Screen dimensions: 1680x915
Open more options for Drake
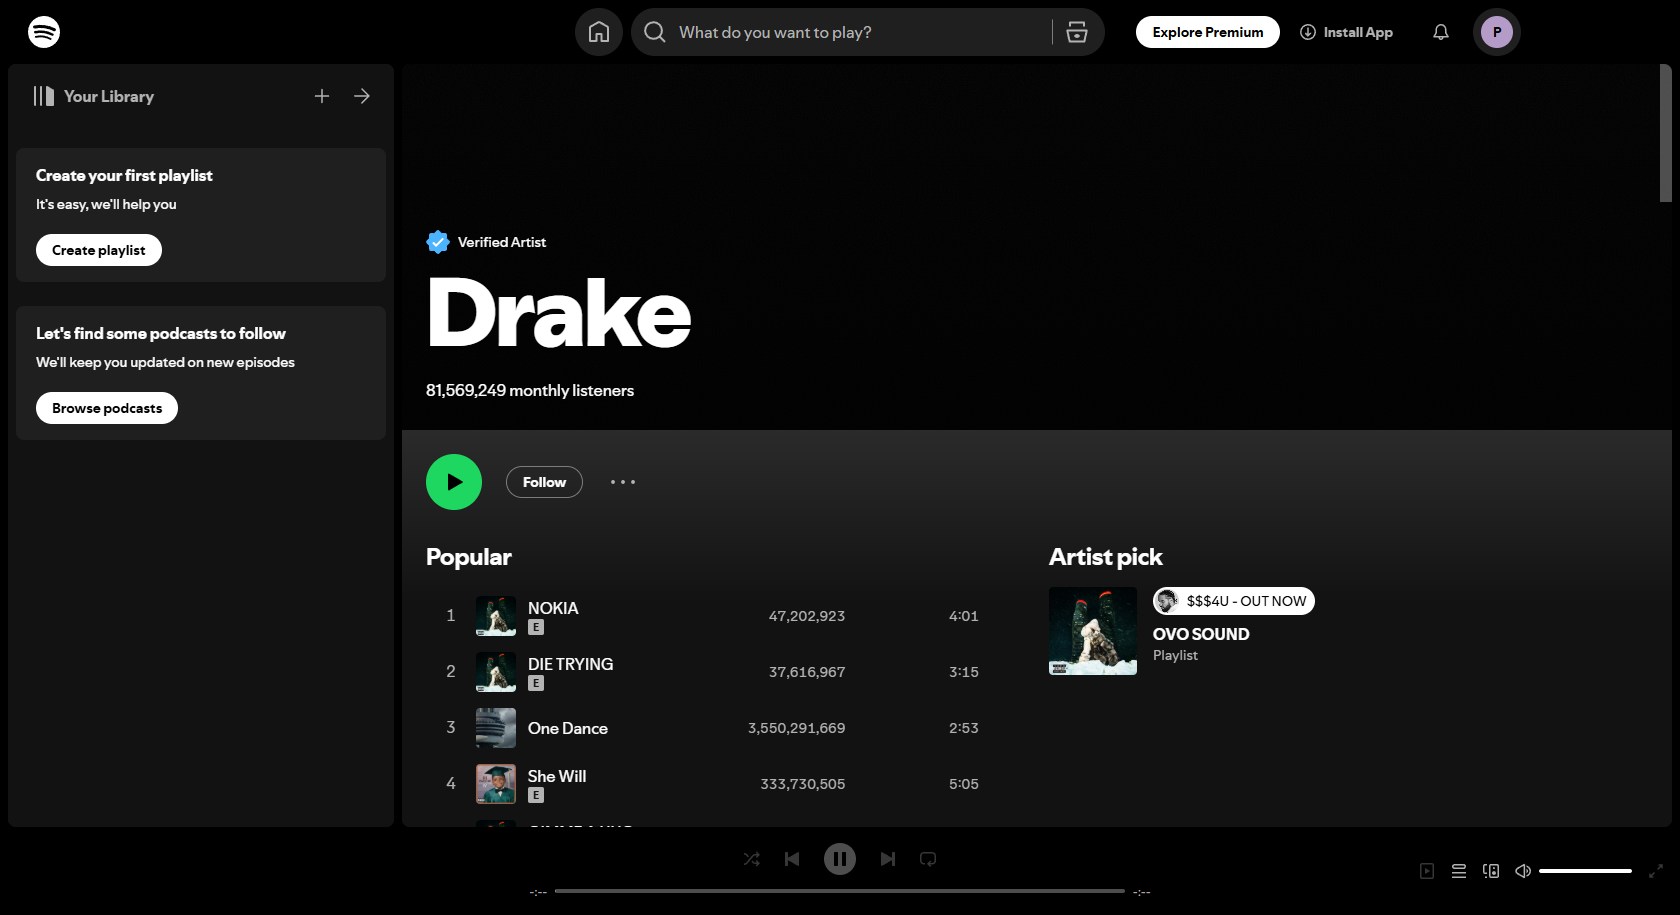click(623, 482)
